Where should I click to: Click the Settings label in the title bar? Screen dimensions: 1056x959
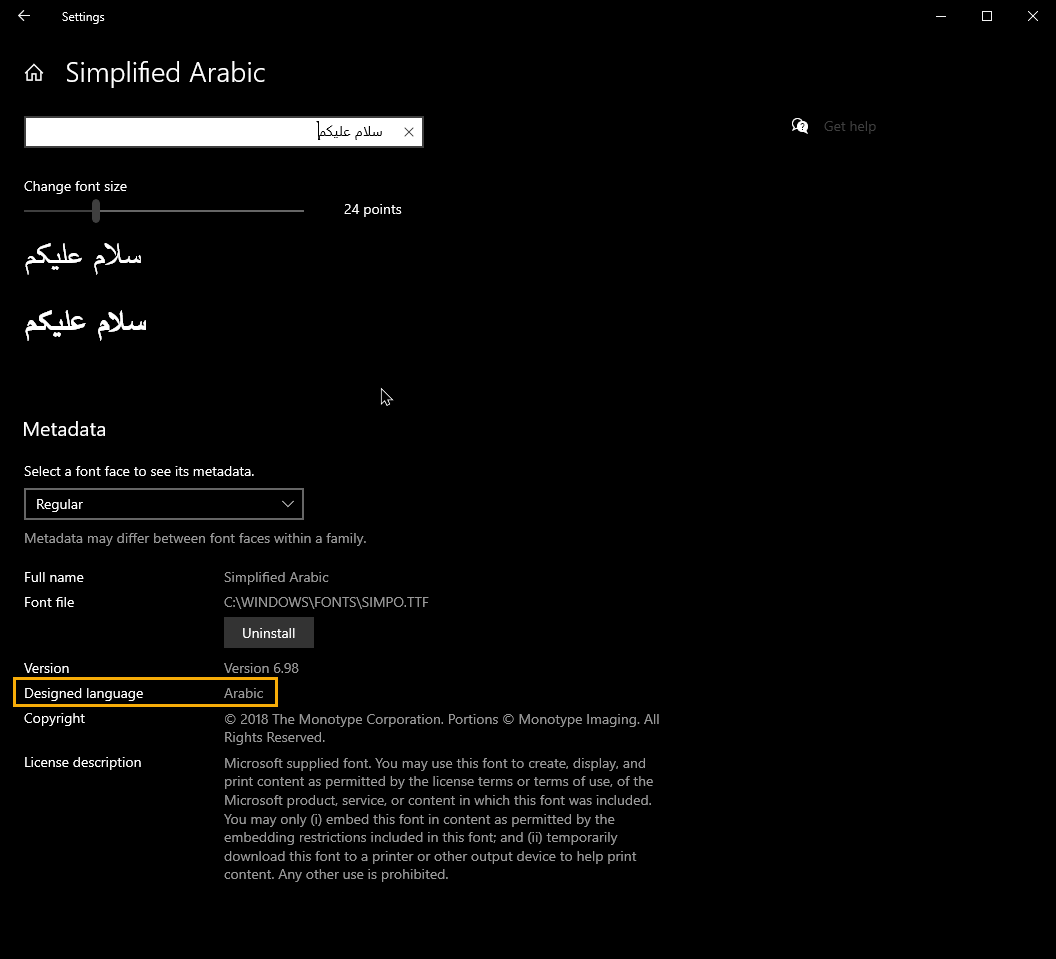(x=82, y=16)
